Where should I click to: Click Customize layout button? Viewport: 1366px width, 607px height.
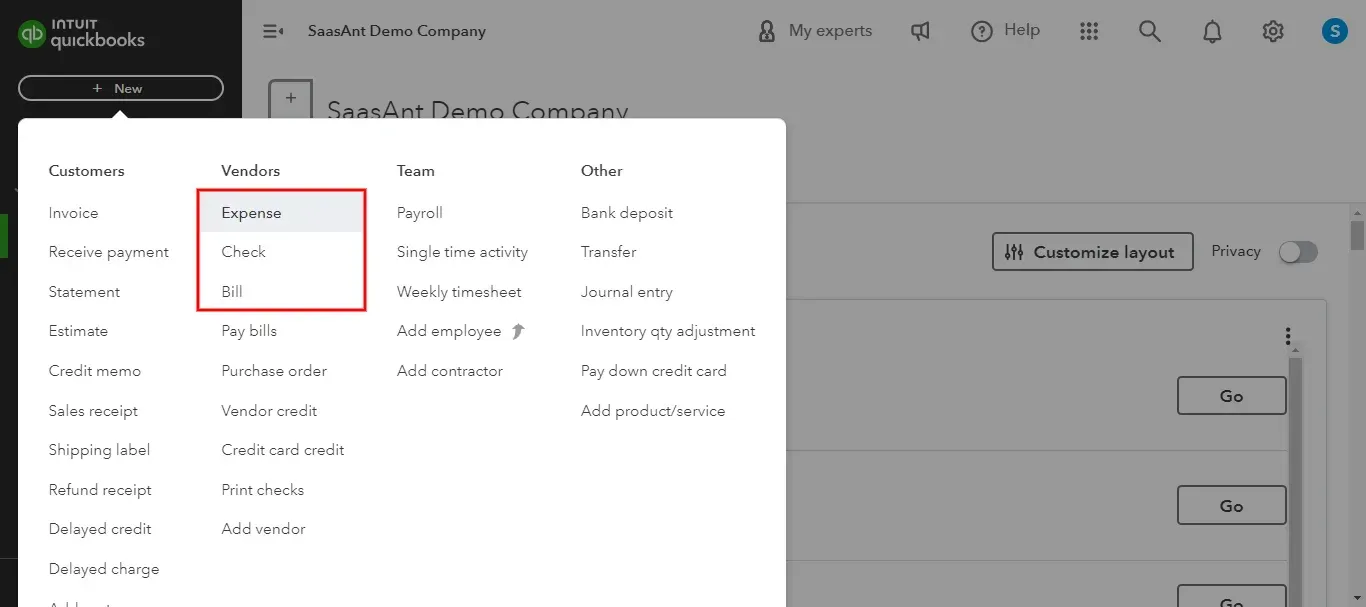(1092, 252)
